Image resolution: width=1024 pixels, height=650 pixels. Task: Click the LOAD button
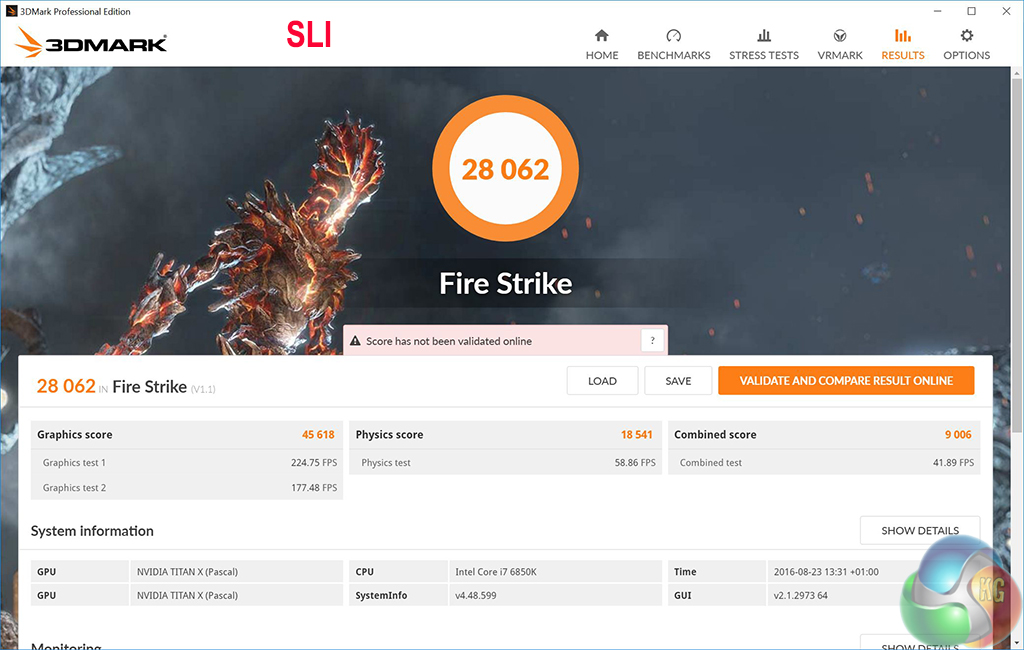(602, 381)
